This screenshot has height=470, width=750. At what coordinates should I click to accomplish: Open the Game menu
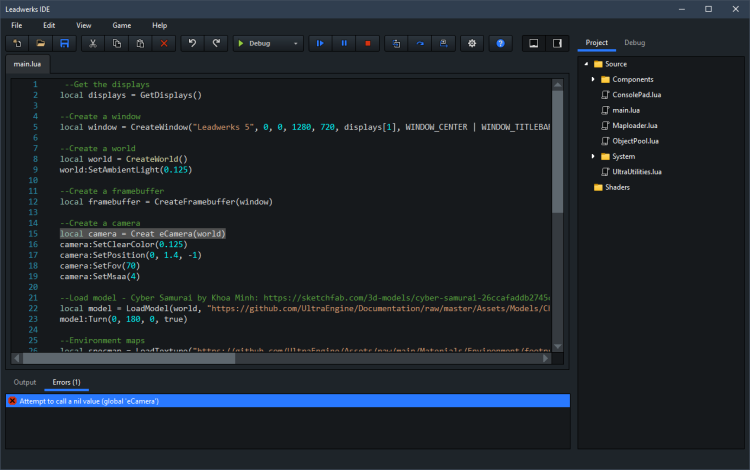pyautogui.click(x=121, y=24)
